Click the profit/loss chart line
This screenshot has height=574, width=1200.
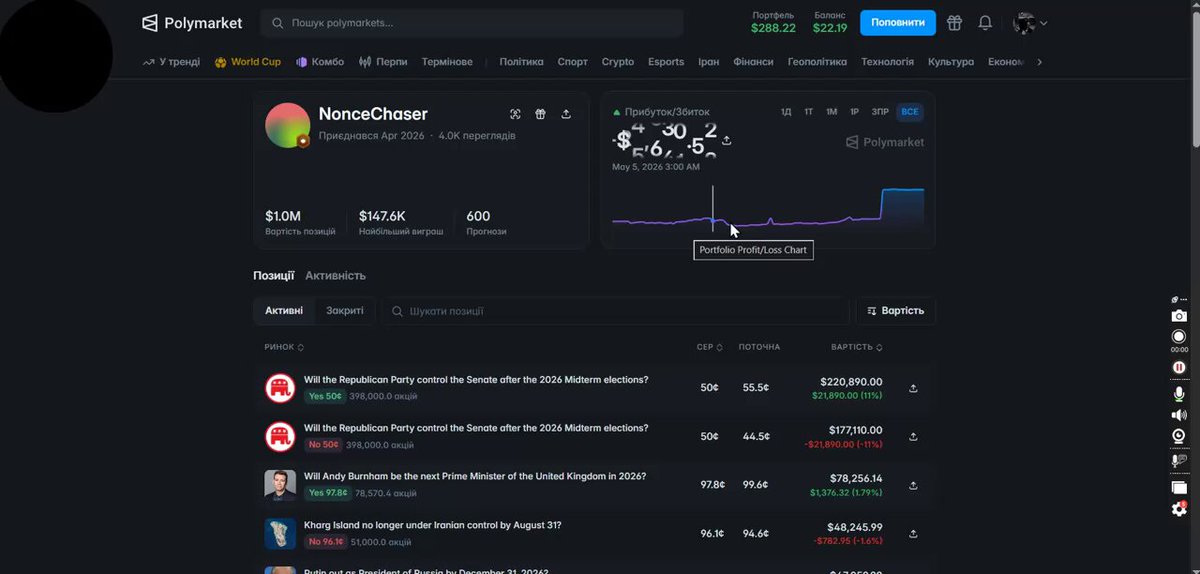click(x=768, y=210)
